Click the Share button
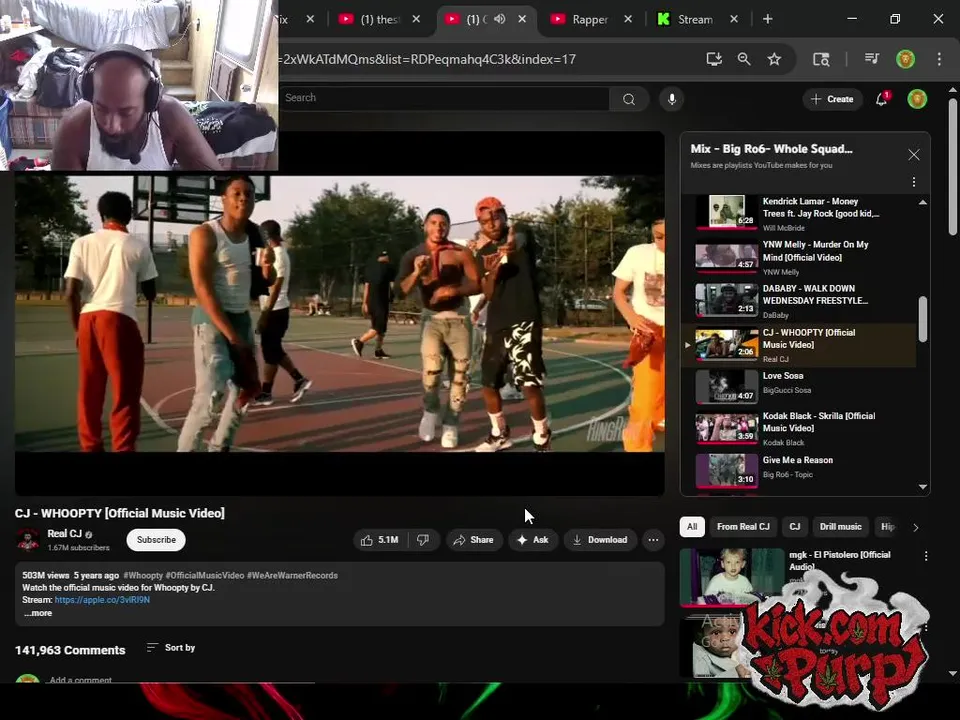The width and height of the screenshot is (960, 720). pyautogui.click(x=473, y=540)
